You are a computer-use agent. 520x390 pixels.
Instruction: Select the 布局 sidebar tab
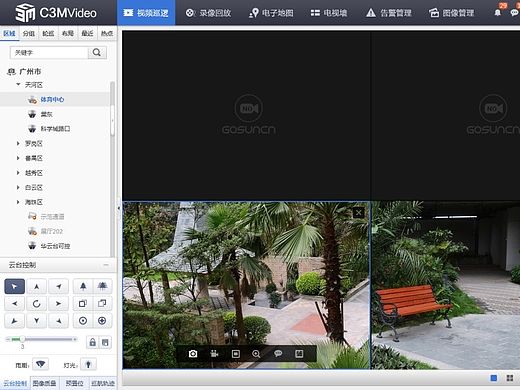tap(68, 33)
